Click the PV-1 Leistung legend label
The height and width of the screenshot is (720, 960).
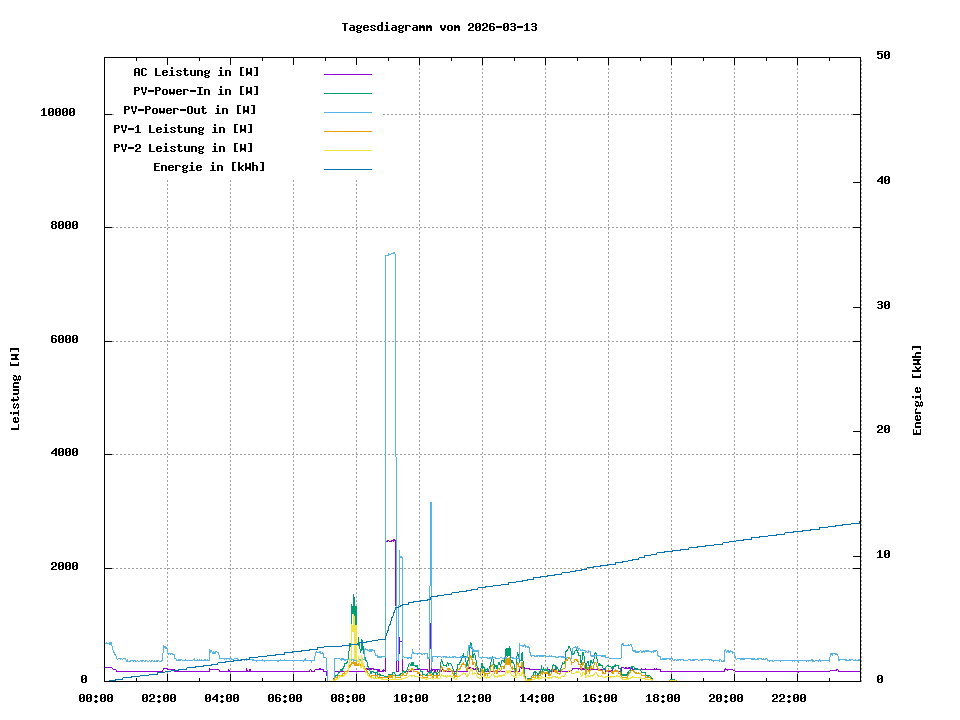coord(183,129)
